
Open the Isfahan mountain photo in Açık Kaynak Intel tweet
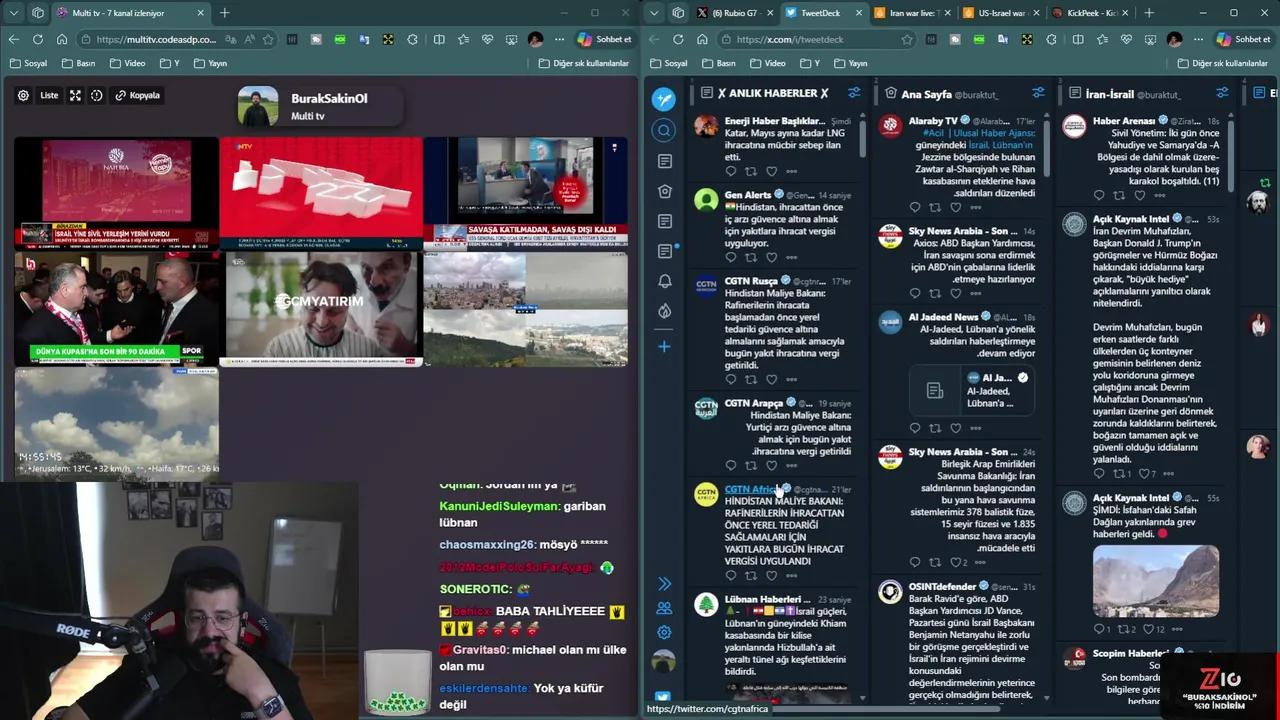[x=1155, y=581]
